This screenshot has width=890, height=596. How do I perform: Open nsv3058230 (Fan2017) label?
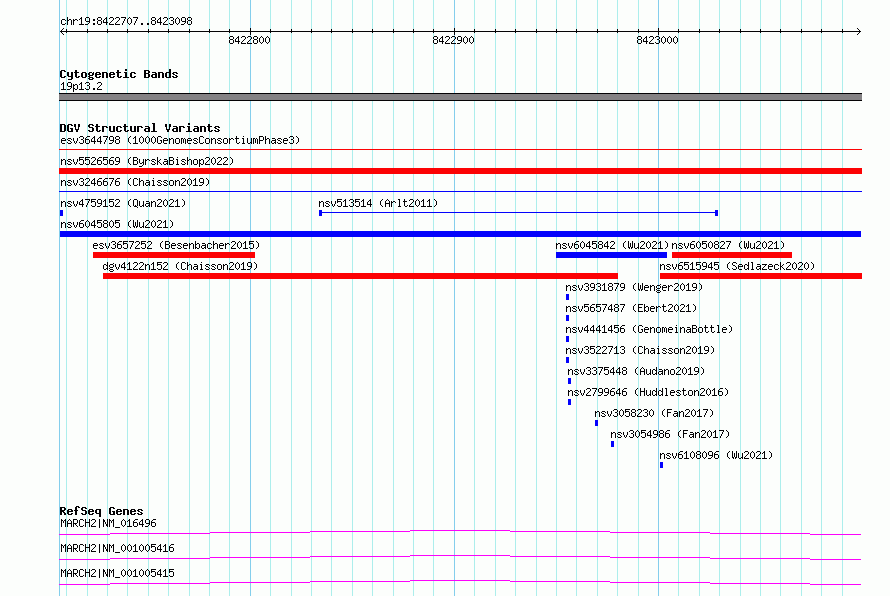pyautogui.click(x=654, y=413)
